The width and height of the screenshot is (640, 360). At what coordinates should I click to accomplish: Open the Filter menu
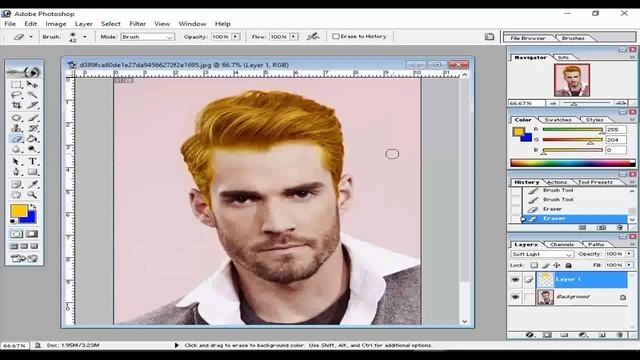click(138, 24)
